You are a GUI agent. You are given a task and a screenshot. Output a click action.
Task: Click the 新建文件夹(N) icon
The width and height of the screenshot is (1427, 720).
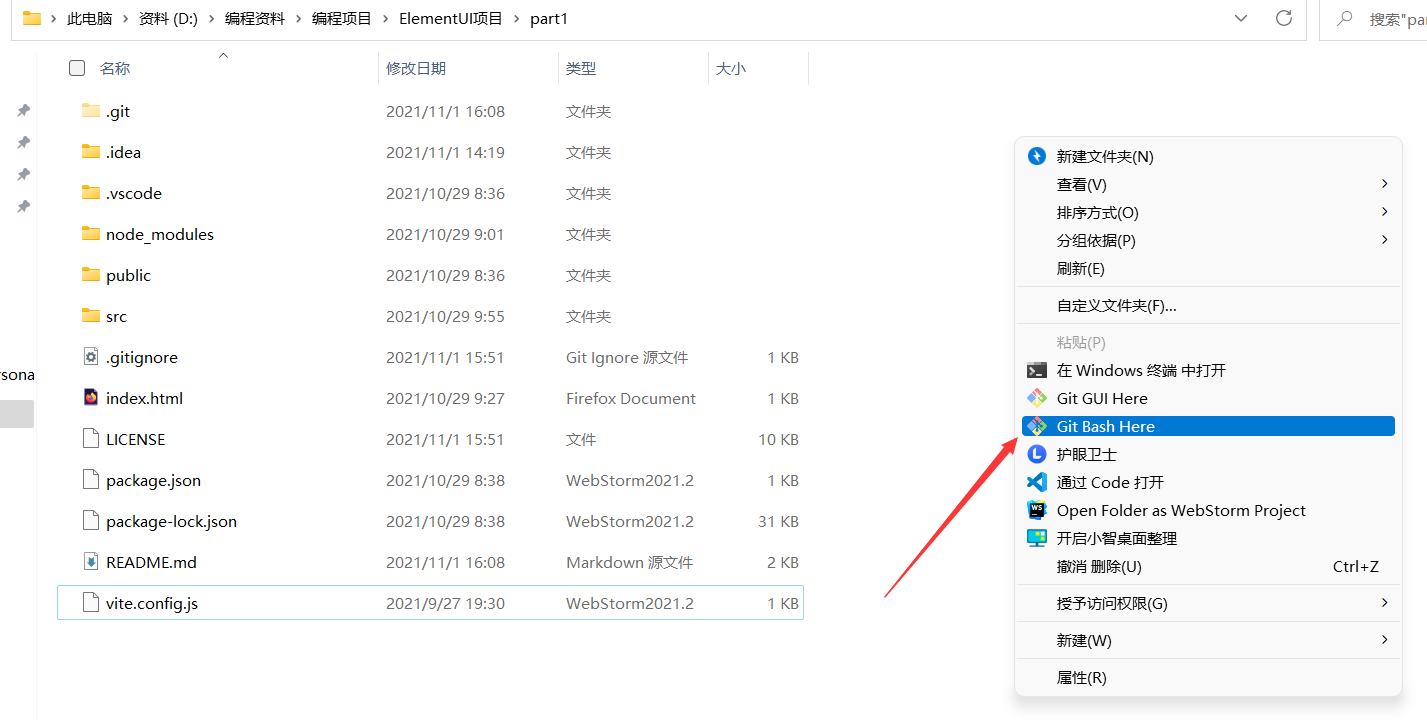click(x=1037, y=156)
